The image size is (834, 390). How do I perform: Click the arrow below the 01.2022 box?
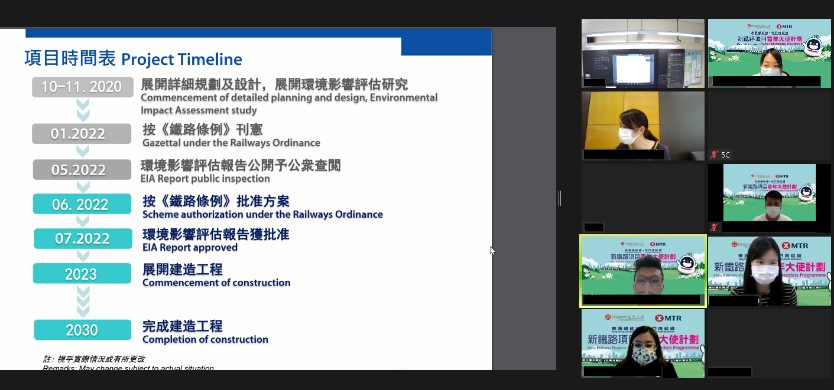click(x=82, y=152)
